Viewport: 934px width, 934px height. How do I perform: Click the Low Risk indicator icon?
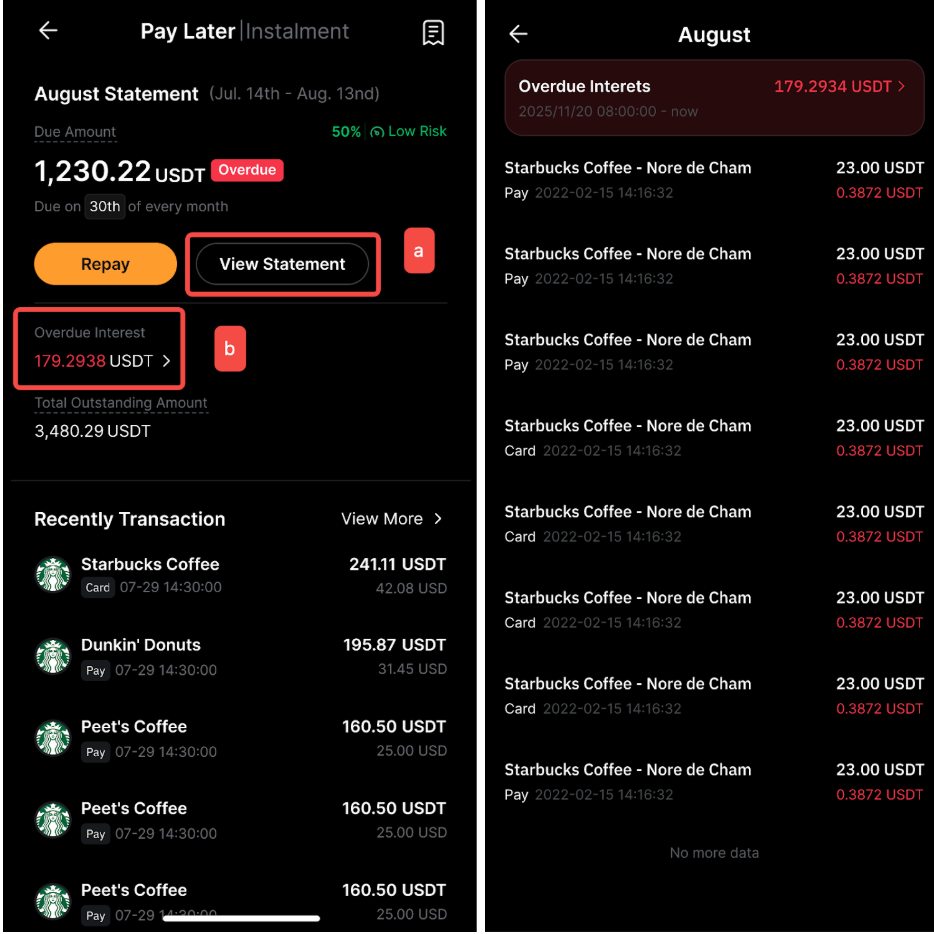pyautogui.click(x=377, y=132)
